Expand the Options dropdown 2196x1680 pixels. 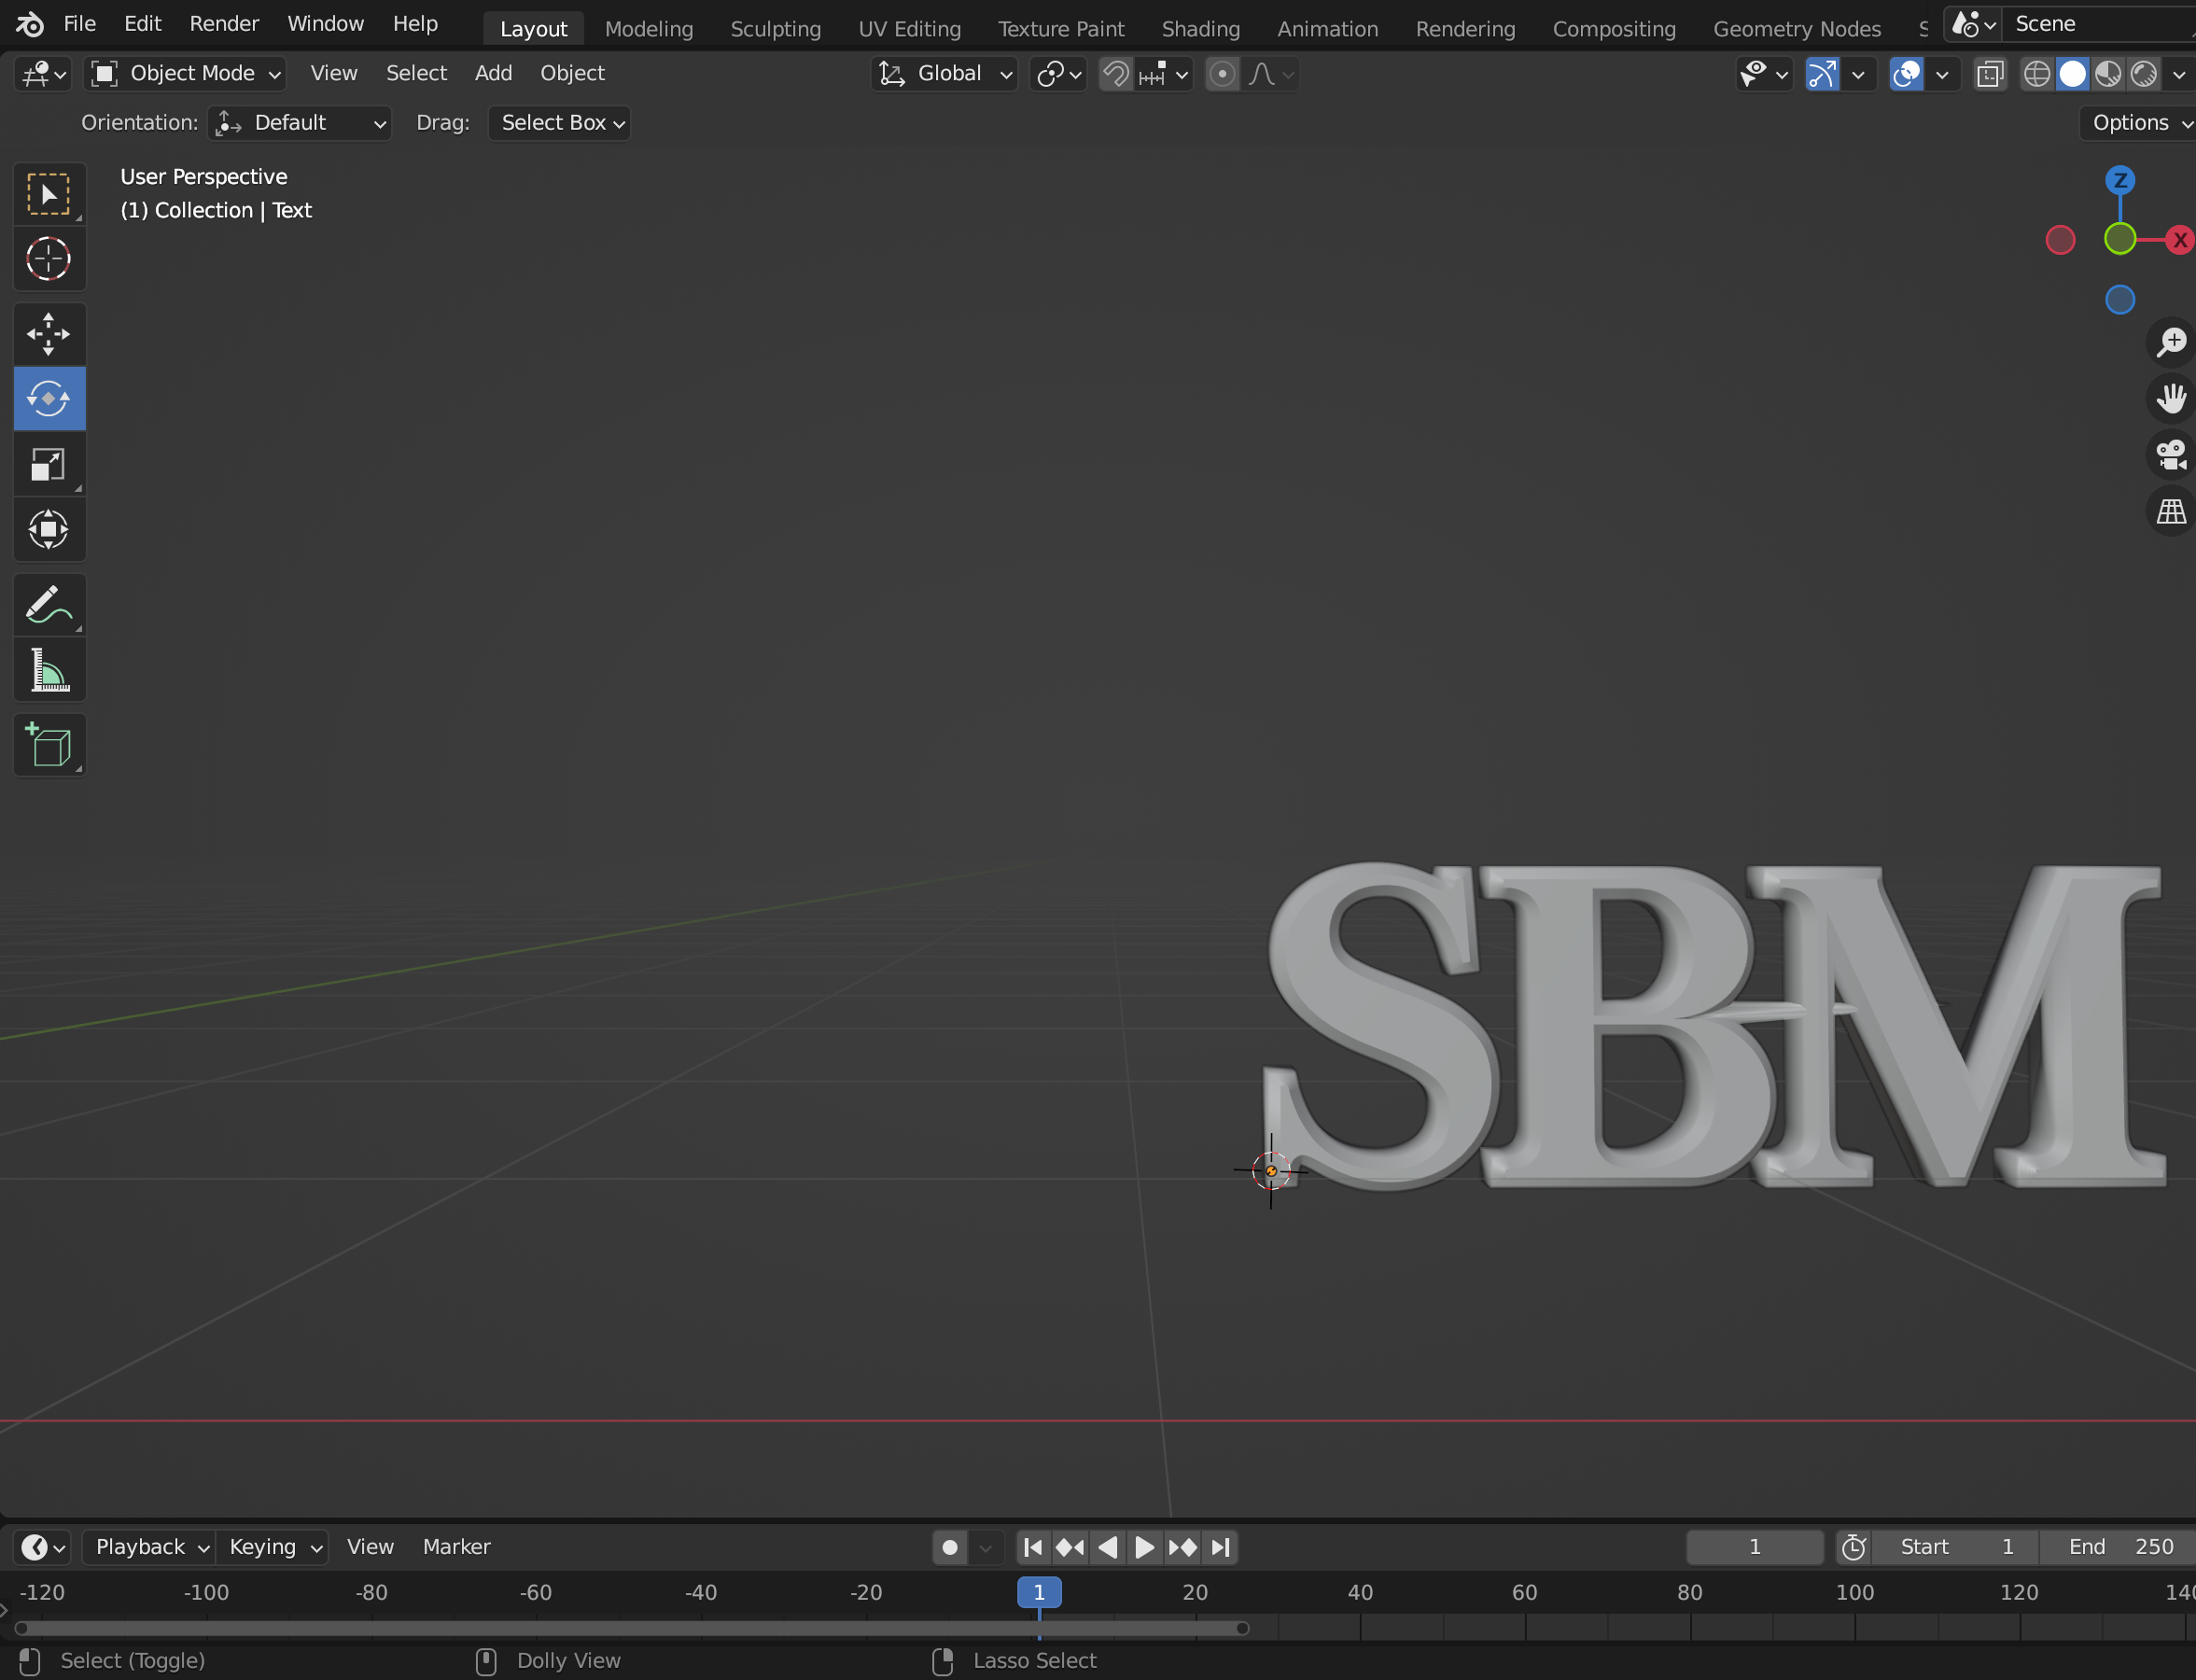pos(2139,123)
